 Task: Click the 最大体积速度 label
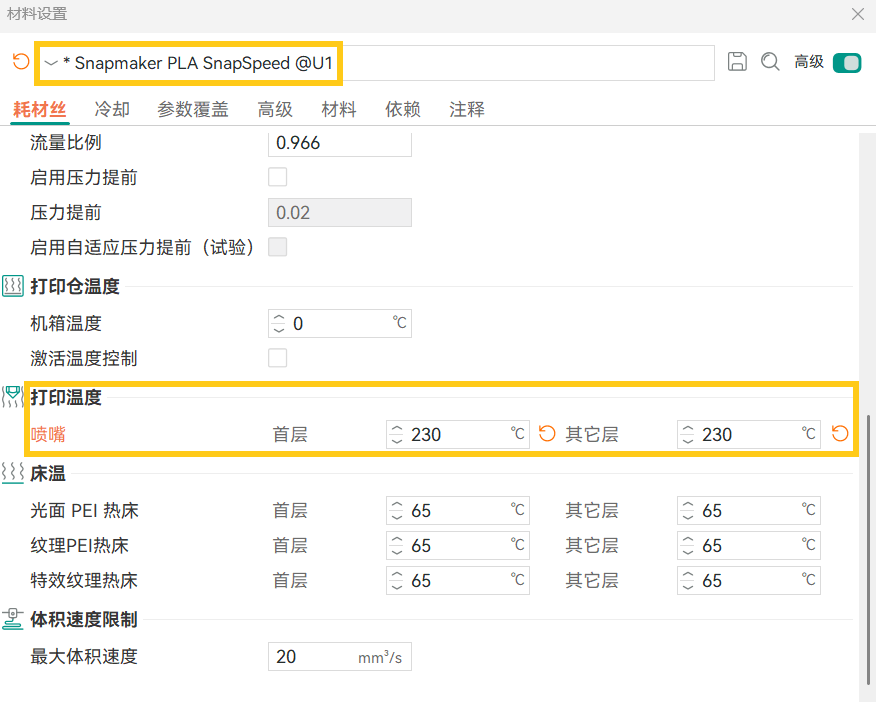(84, 657)
